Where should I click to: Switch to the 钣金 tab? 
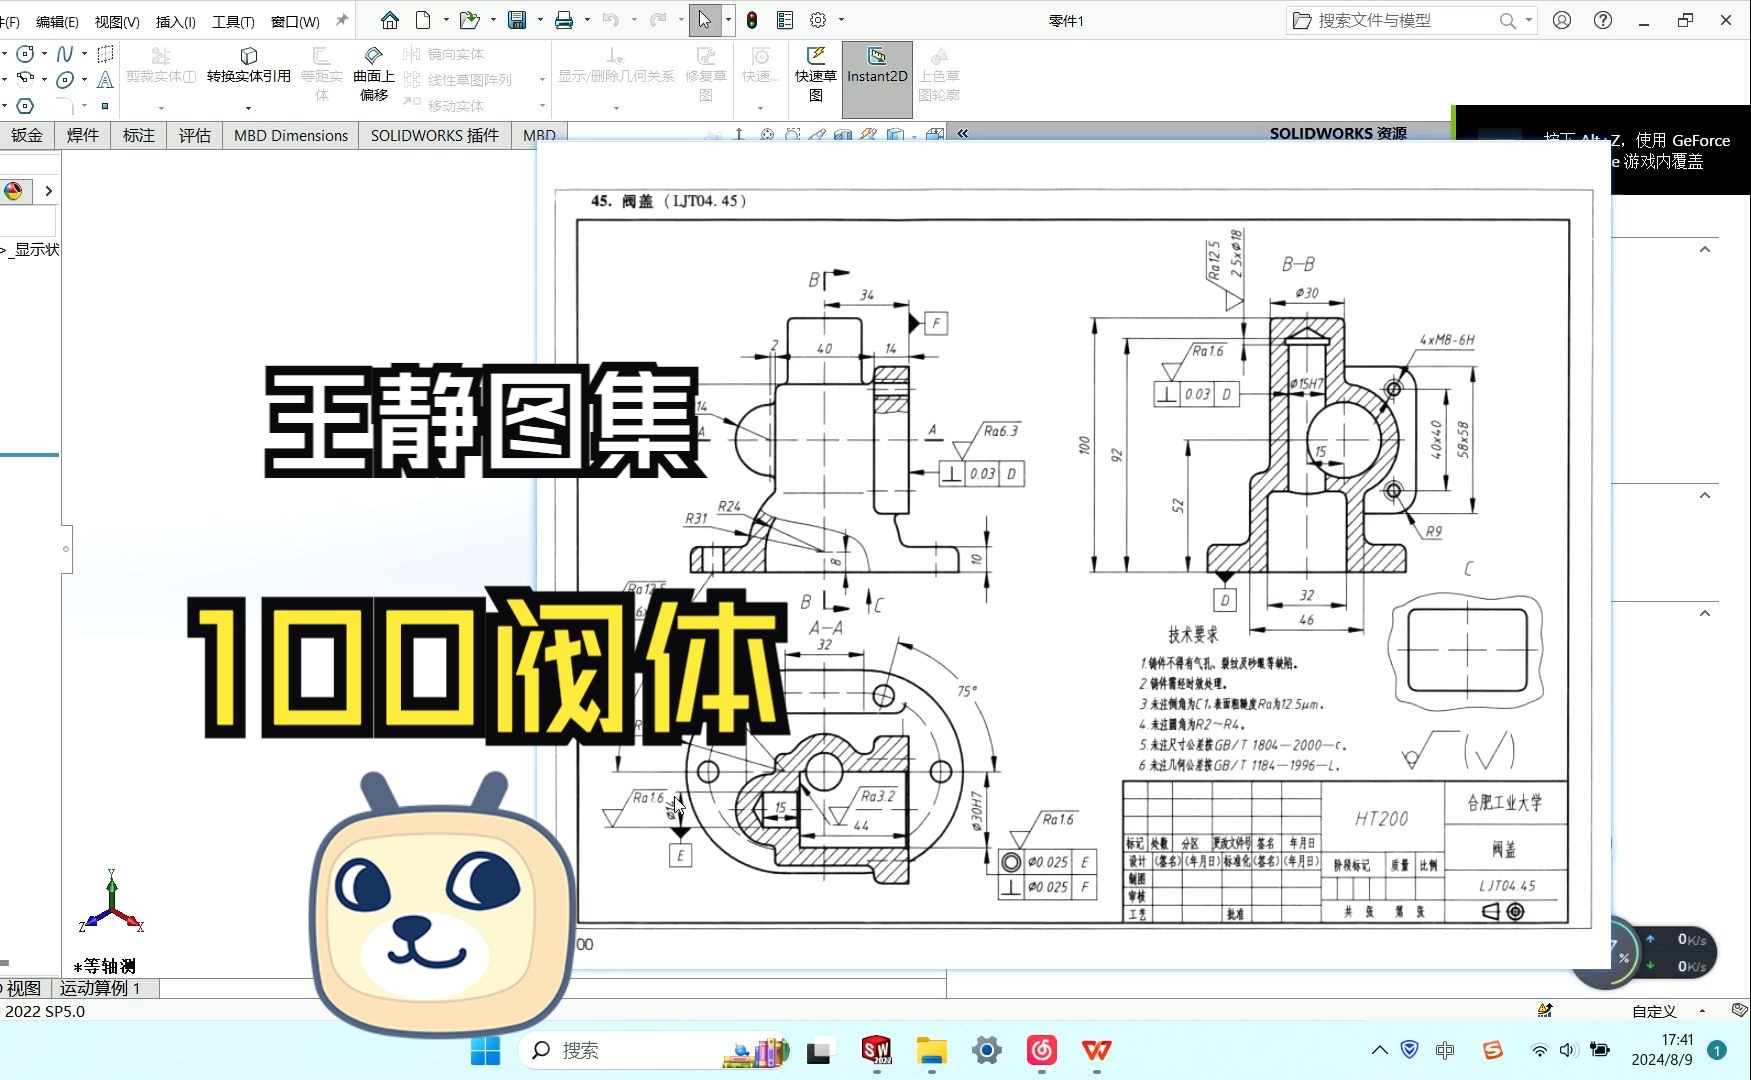(27, 135)
